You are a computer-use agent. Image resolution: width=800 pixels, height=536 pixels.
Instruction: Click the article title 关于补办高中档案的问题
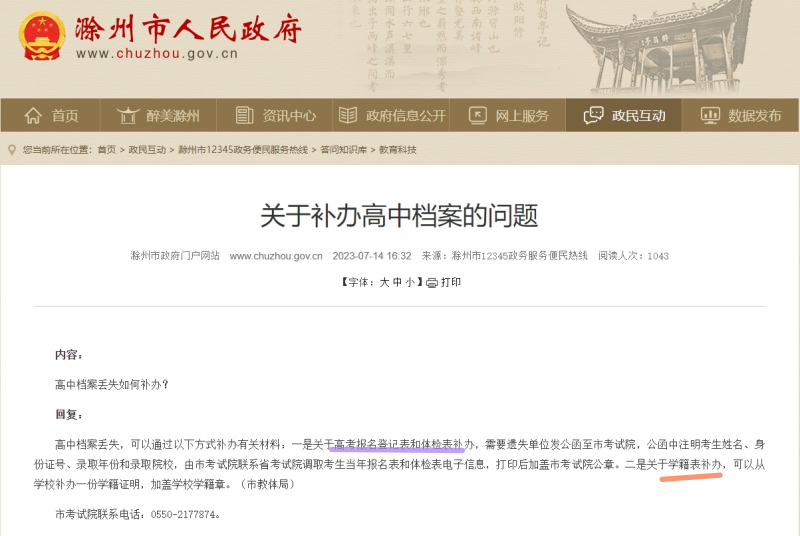399,216
